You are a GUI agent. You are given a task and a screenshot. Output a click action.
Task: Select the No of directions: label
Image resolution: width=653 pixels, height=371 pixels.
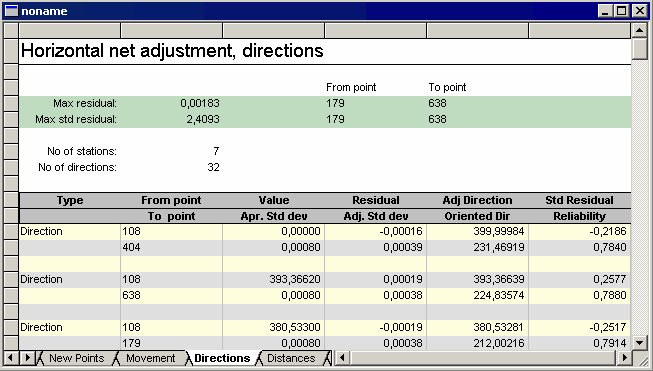pos(77,167)
